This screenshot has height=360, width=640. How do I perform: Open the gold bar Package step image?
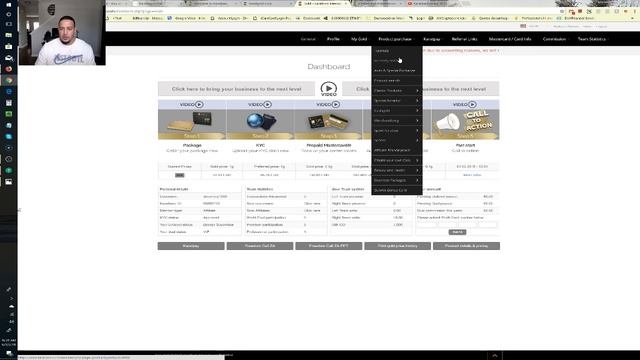point(192,124)
